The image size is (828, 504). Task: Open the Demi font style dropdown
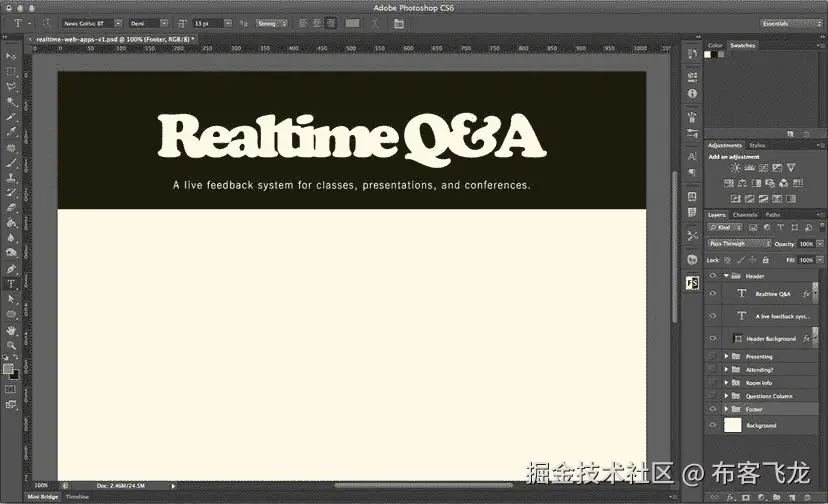point(164,23)
